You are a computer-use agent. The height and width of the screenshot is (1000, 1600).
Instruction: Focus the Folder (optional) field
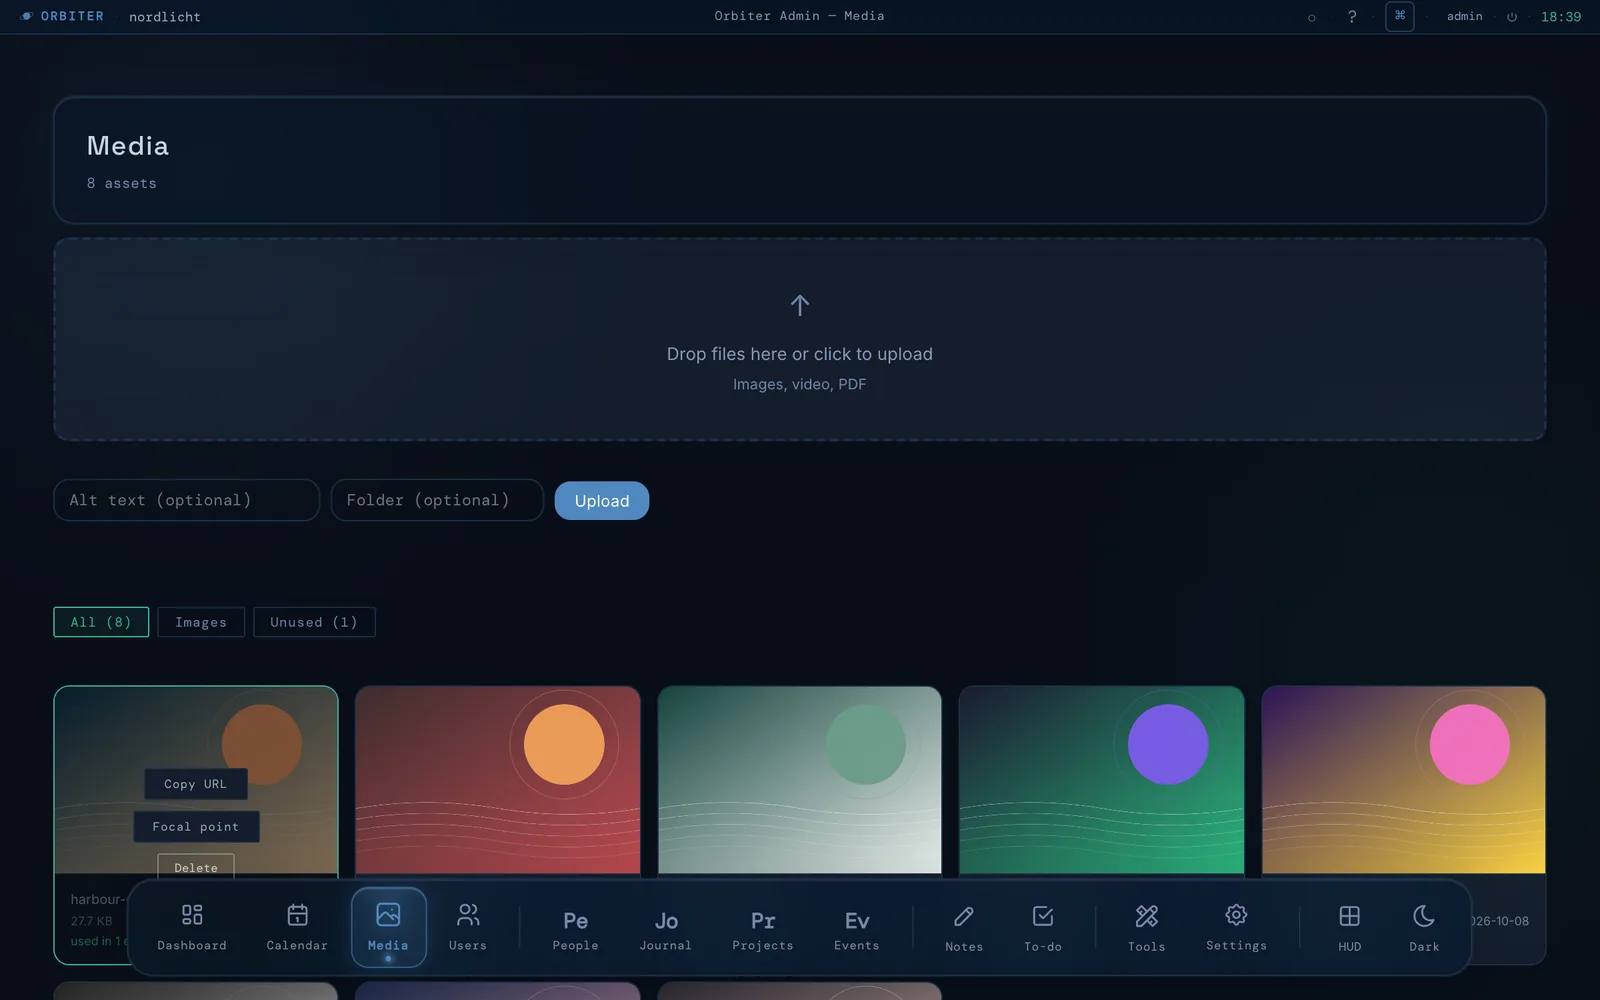coord(437,500)
